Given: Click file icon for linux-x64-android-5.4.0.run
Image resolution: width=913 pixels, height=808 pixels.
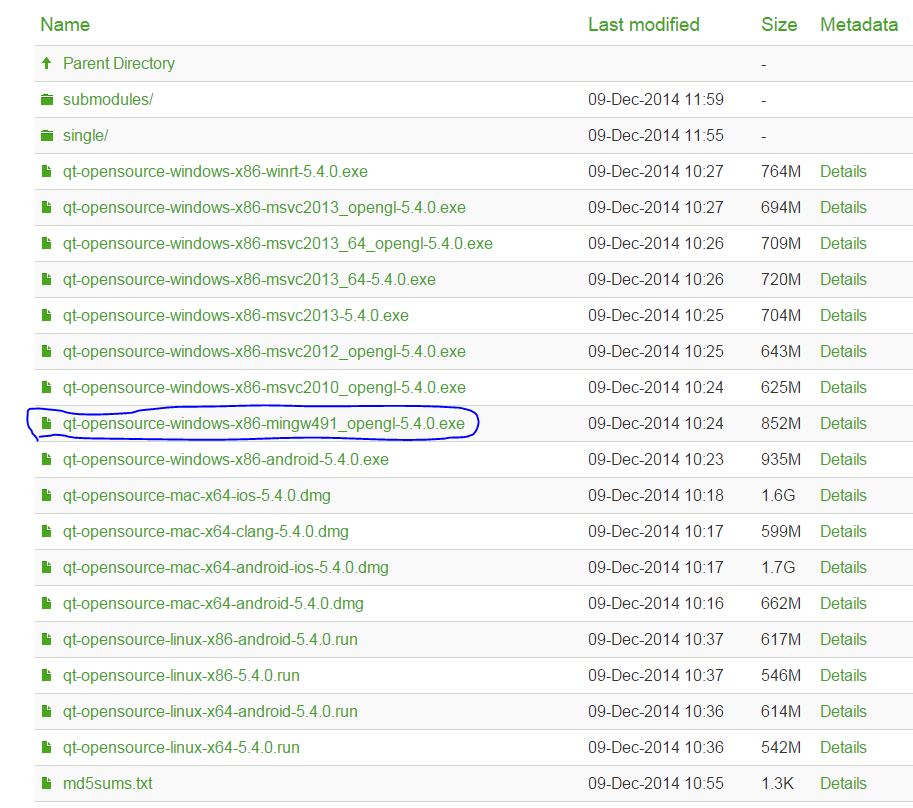Looking at the screenshot, I should pos(47,711).
